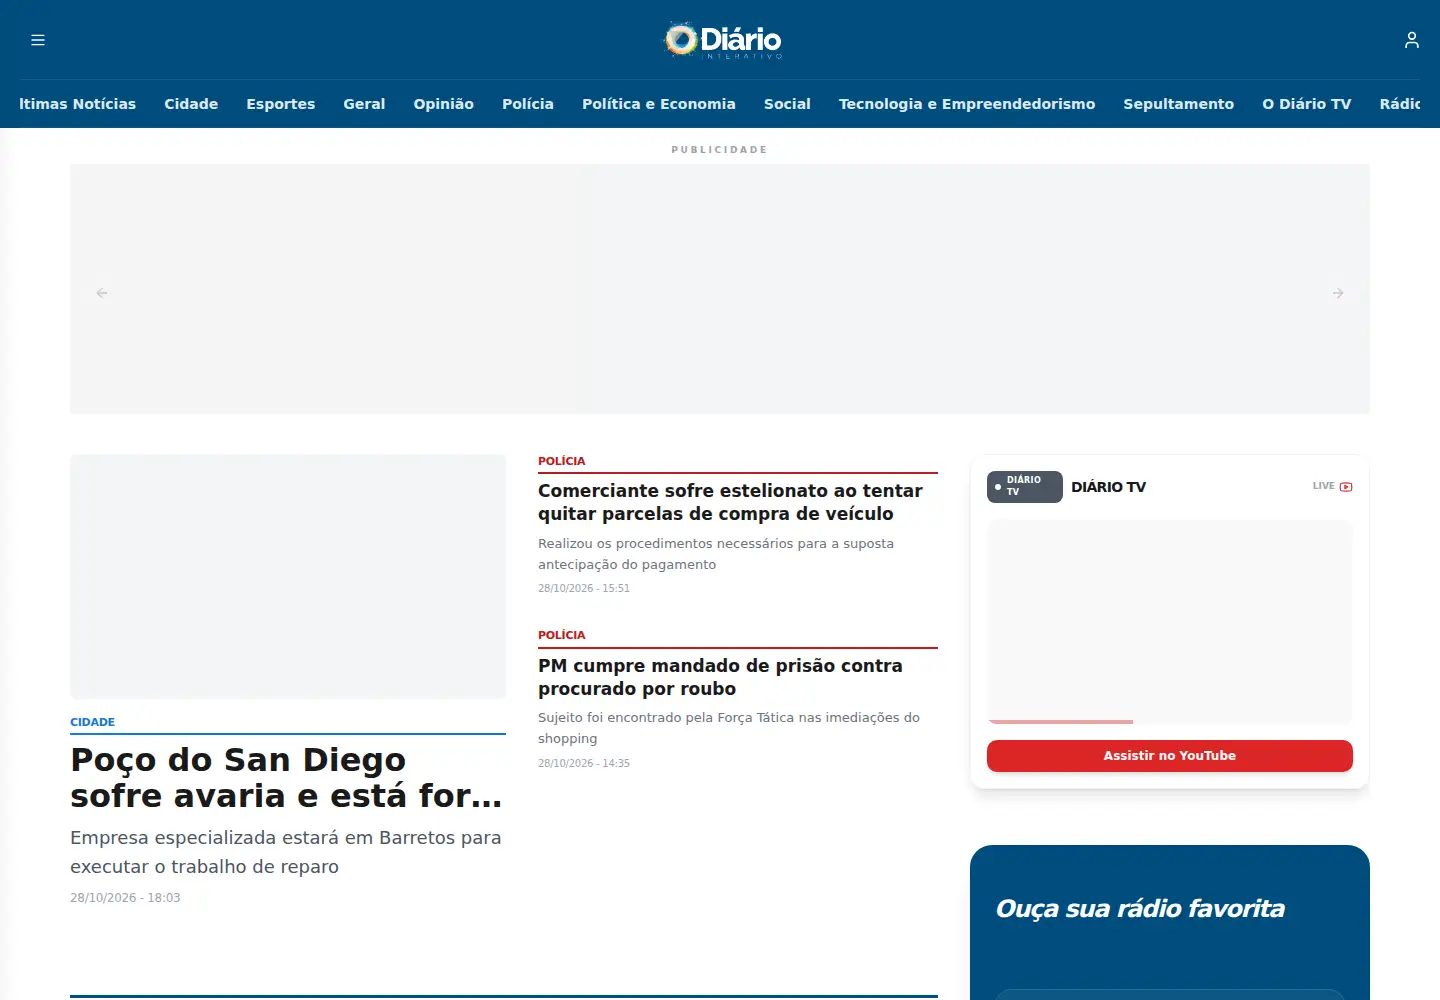Screen dimensions: 1440x1000
Task: Click POLÍCIA label above PM cumpre article
Action: pyautogui.click(x=562, y=635)
